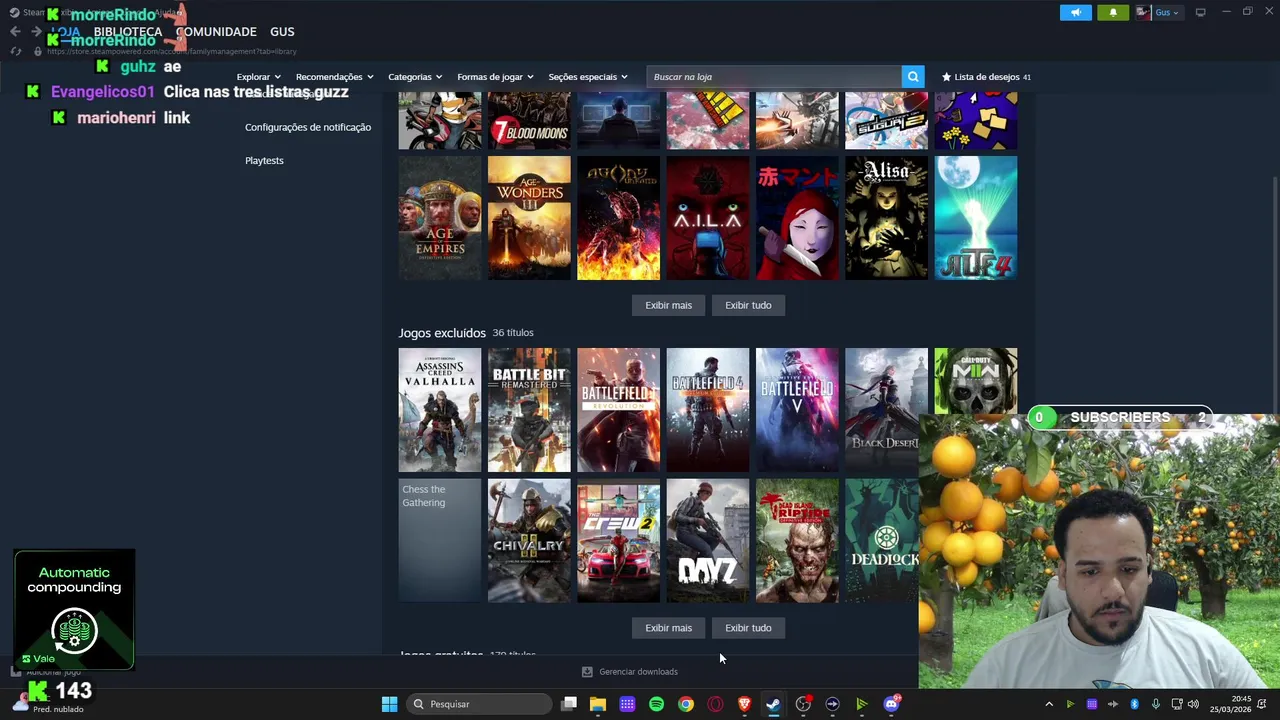Open the Age of Wonders III cover
This screenshot has height=720, width=1280.
[x=529, y=218]
